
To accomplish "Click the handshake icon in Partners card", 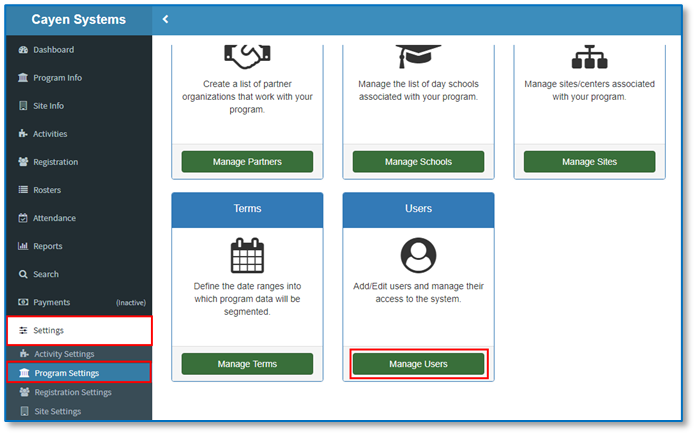I will 247,56.
